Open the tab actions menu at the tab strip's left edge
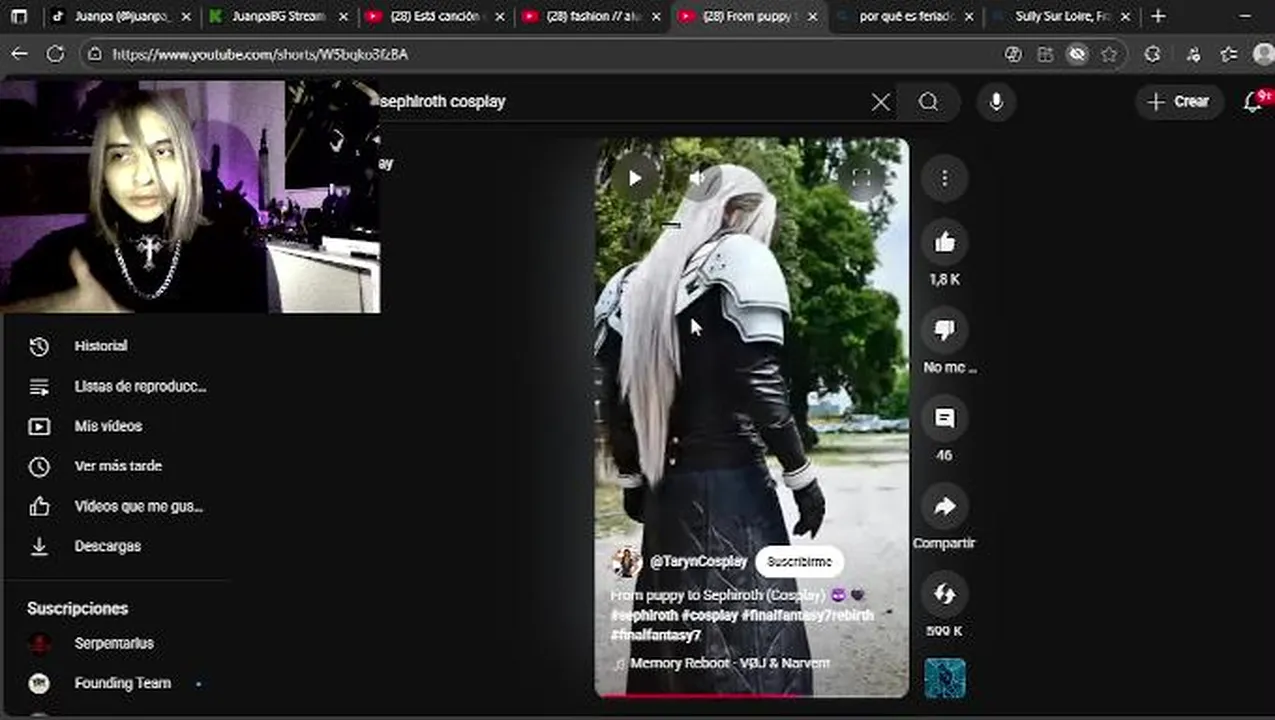 (x=19, y=16)
